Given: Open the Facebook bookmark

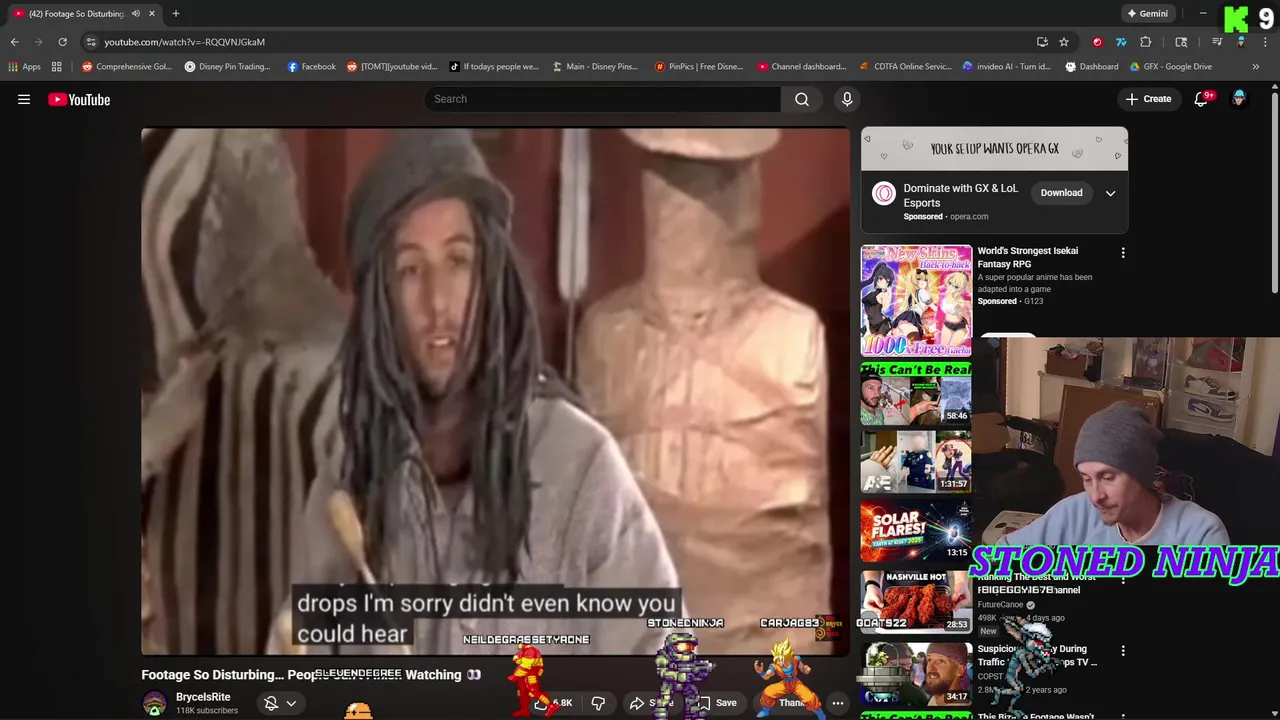Looking at the screenshot, I should pos(312,67).
